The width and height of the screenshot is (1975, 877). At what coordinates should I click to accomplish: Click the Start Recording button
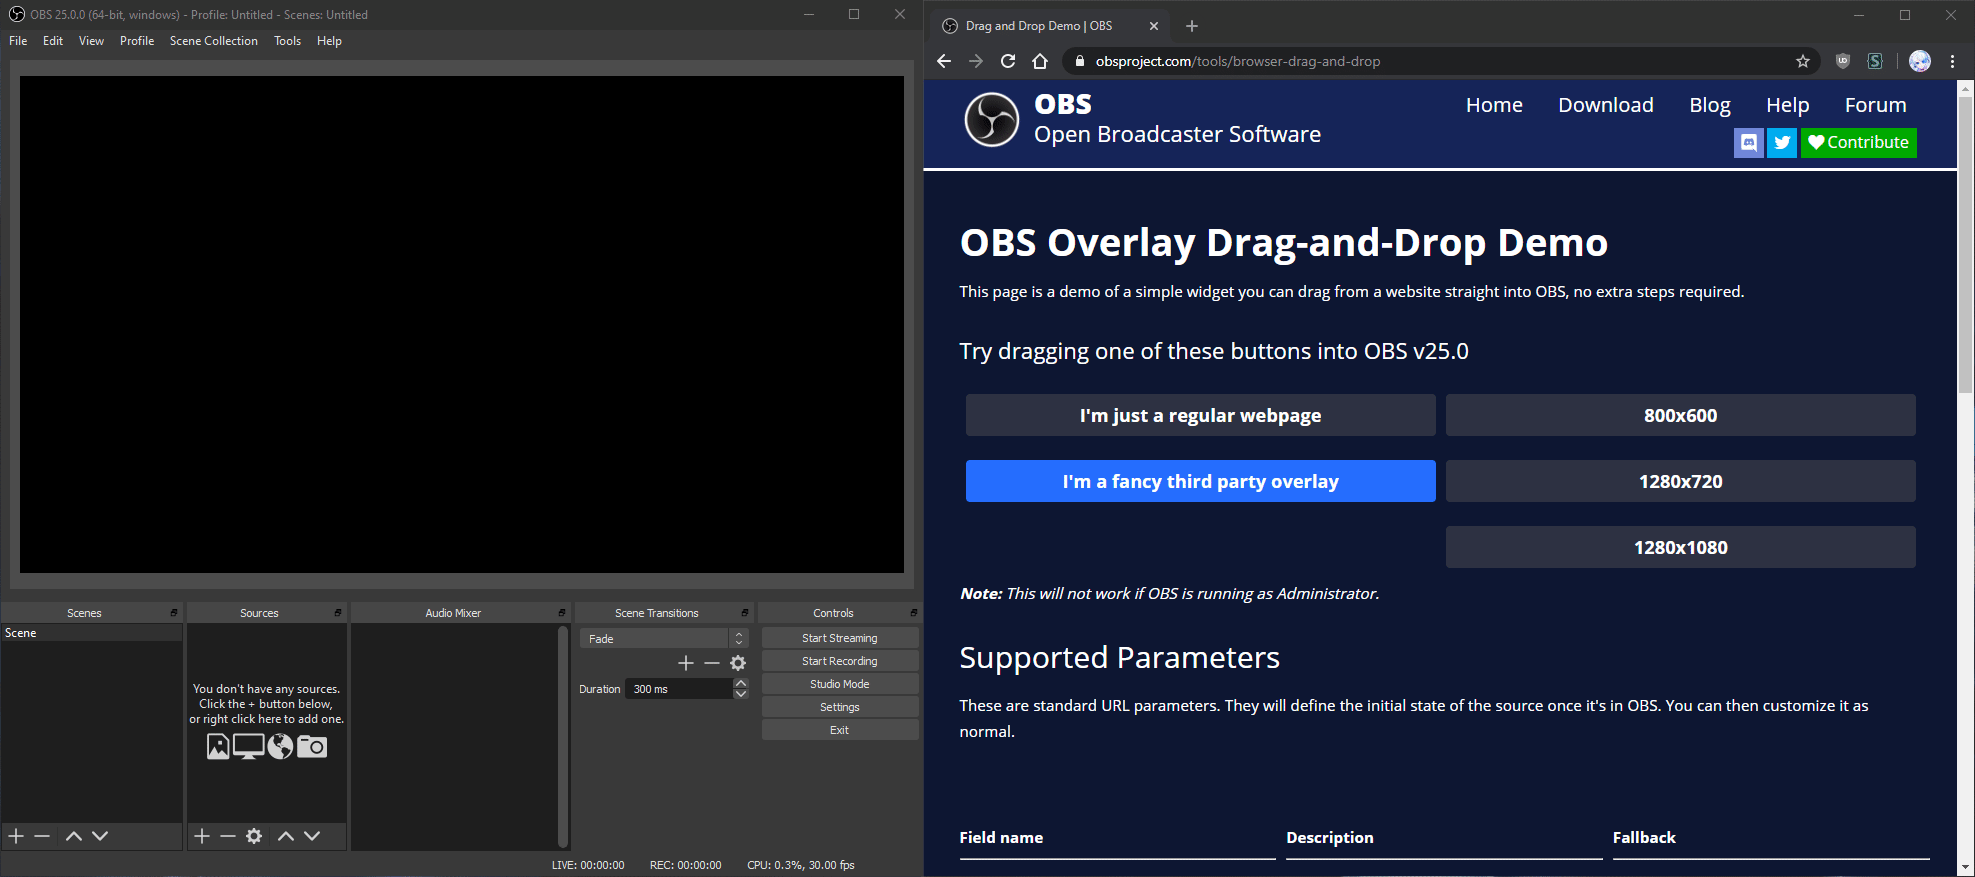click(x=840, y=661)
